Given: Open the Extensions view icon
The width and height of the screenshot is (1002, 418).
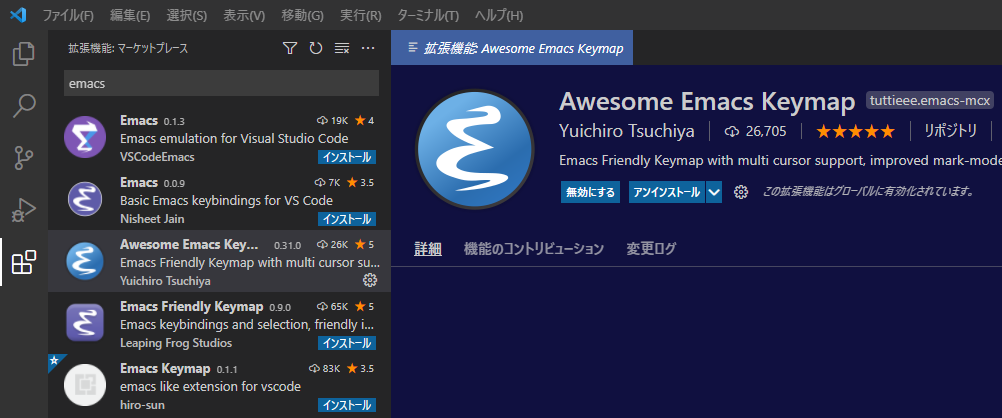Looking at the screenshot, I should pos(24,262).
